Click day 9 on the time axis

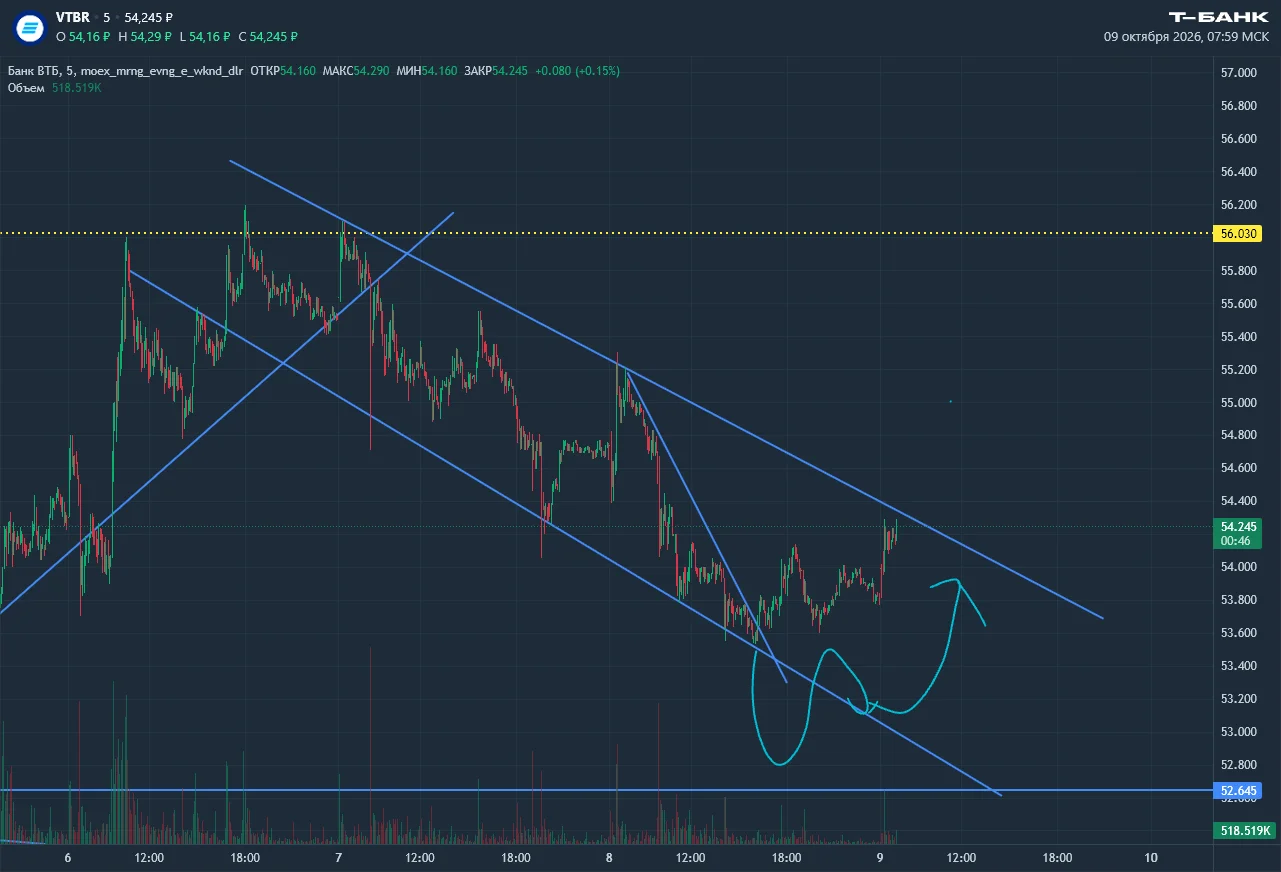tap(880, 858)
